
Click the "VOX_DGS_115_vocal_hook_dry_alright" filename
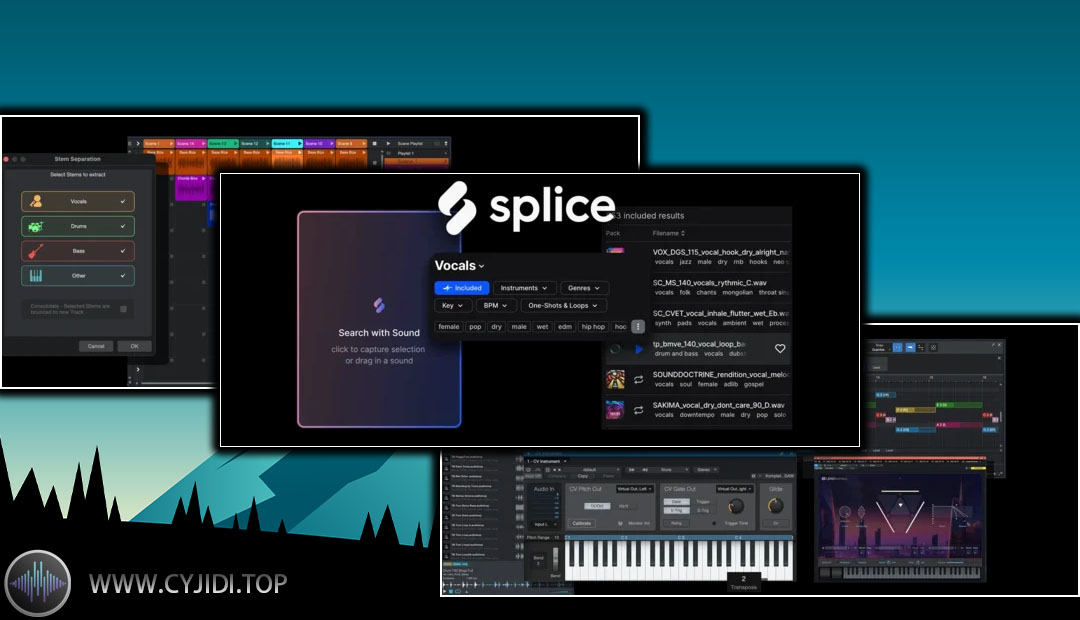click(720, 252)
